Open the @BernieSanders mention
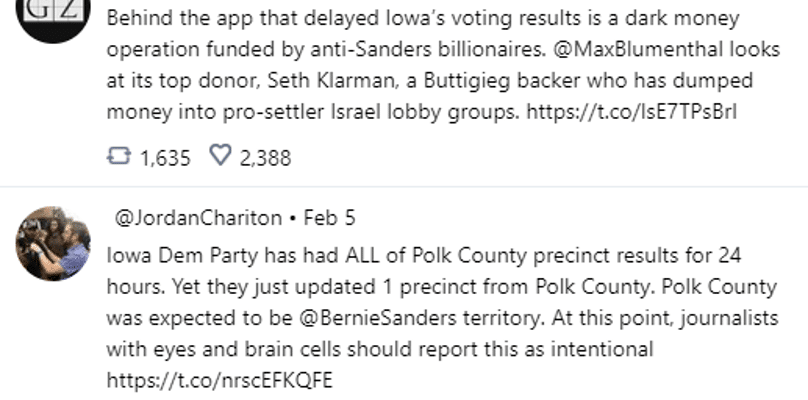 click(377, 318)
